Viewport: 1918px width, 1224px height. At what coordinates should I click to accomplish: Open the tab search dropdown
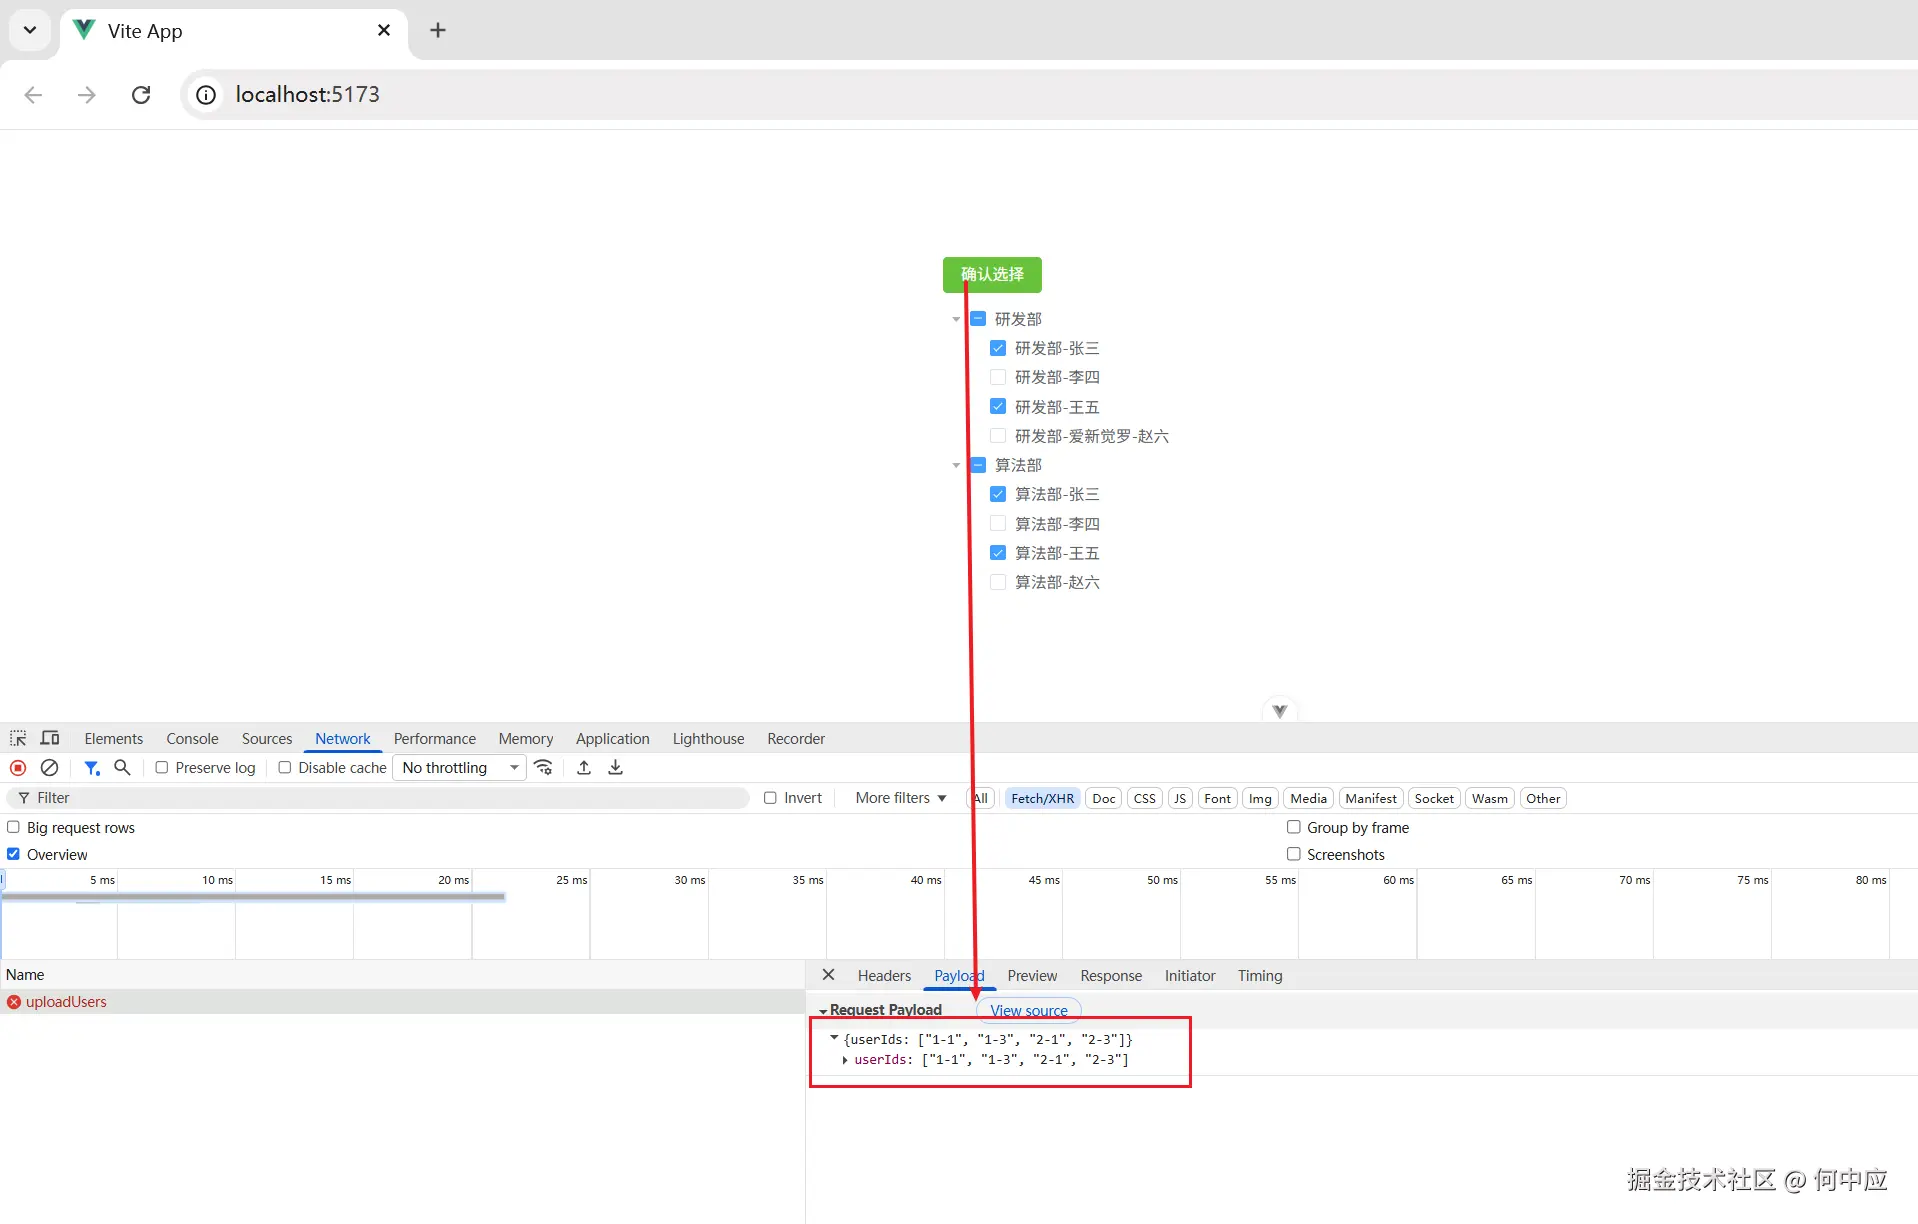(30, 30)
